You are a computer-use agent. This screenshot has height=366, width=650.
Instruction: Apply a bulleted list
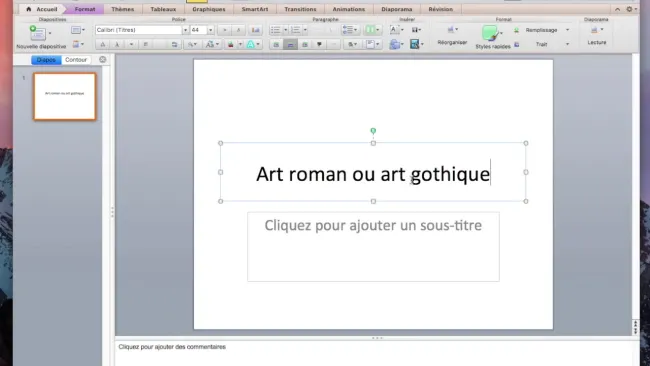coord(276,30)
